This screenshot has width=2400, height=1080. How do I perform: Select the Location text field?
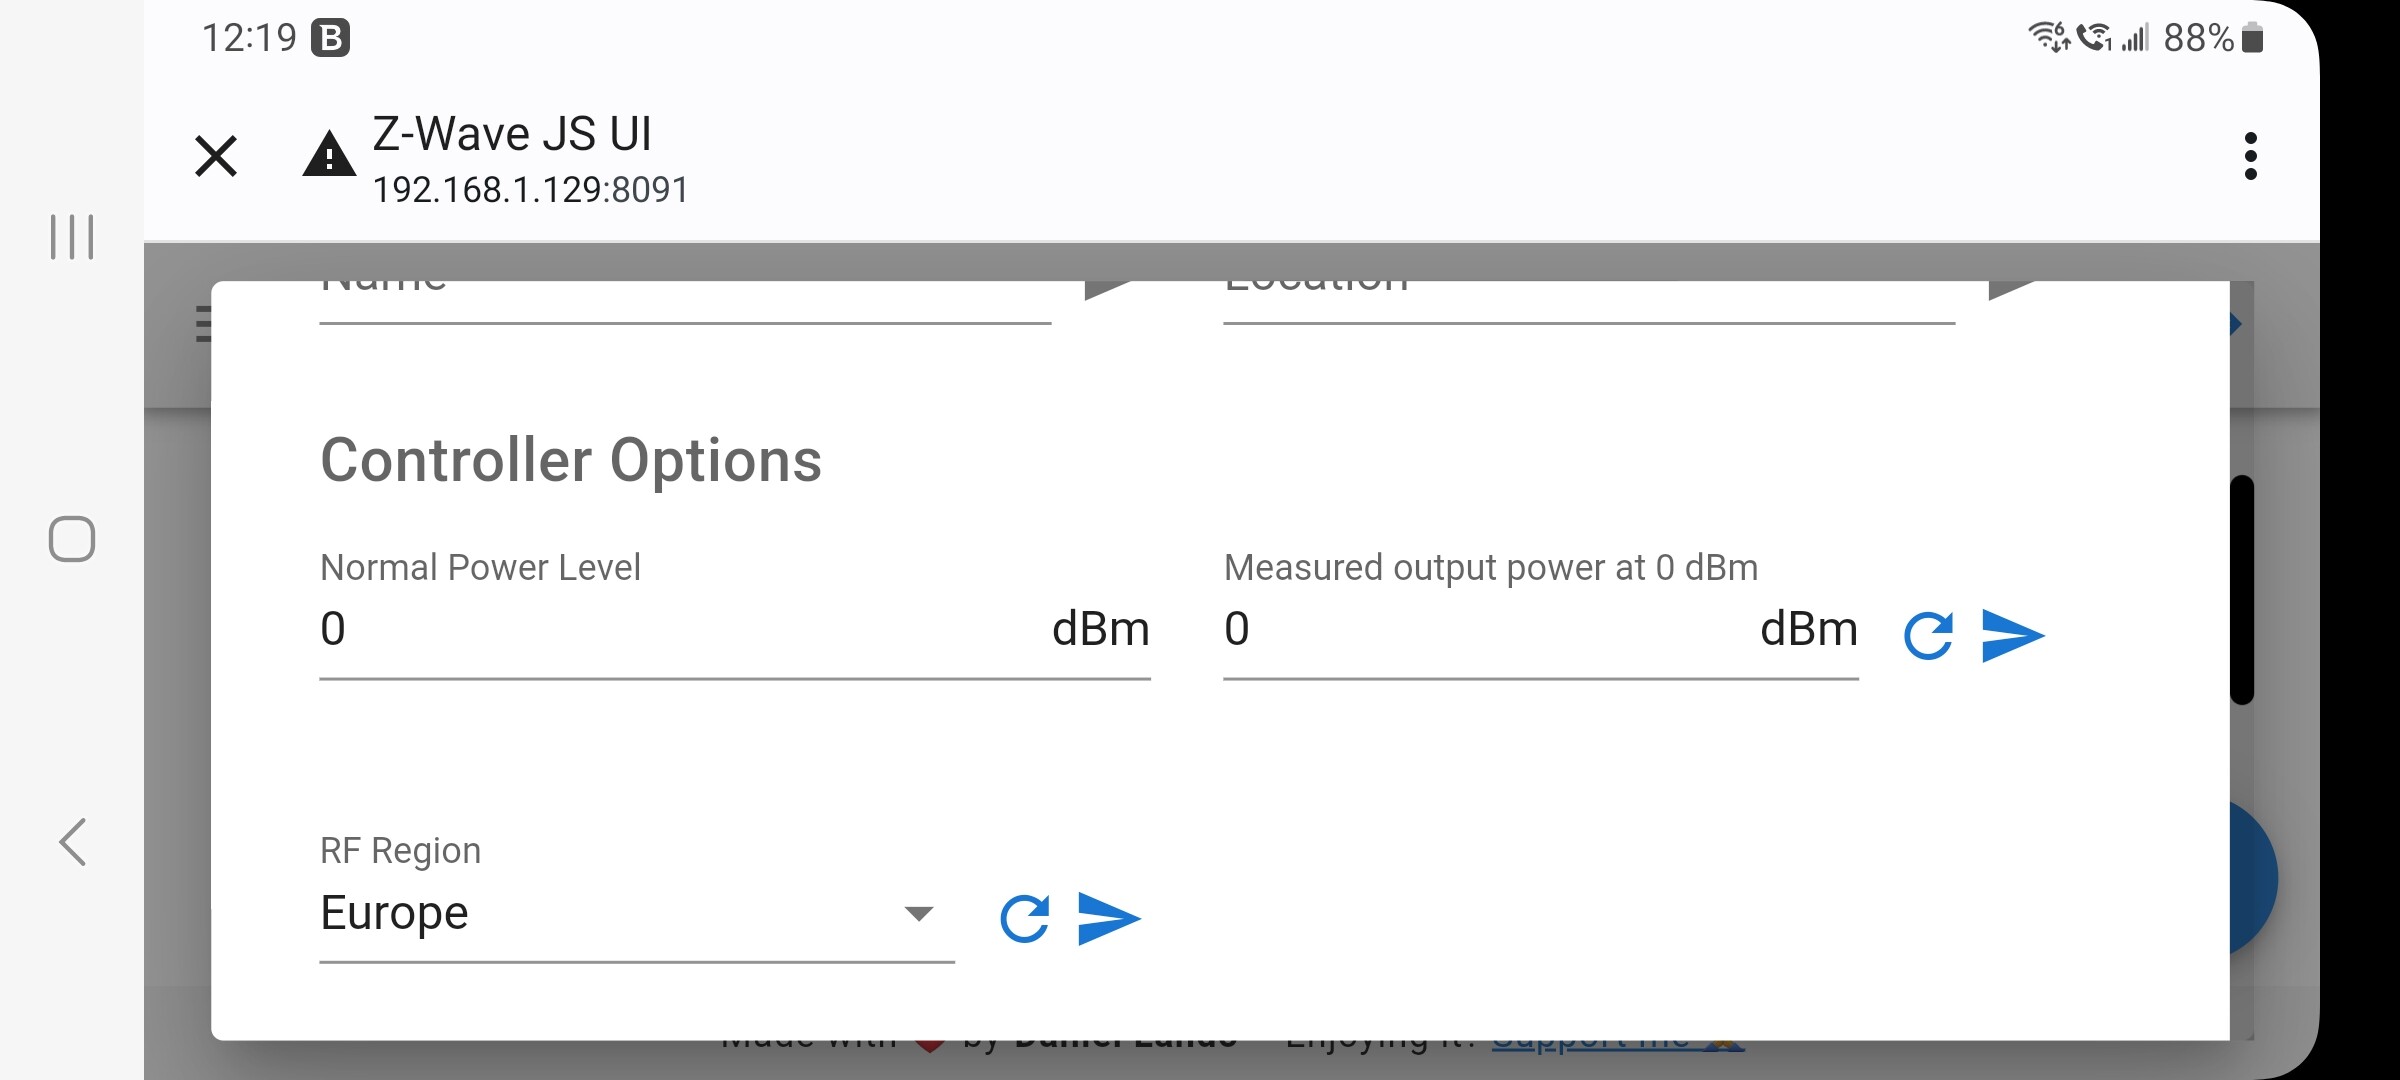[x=1589, y=302]
